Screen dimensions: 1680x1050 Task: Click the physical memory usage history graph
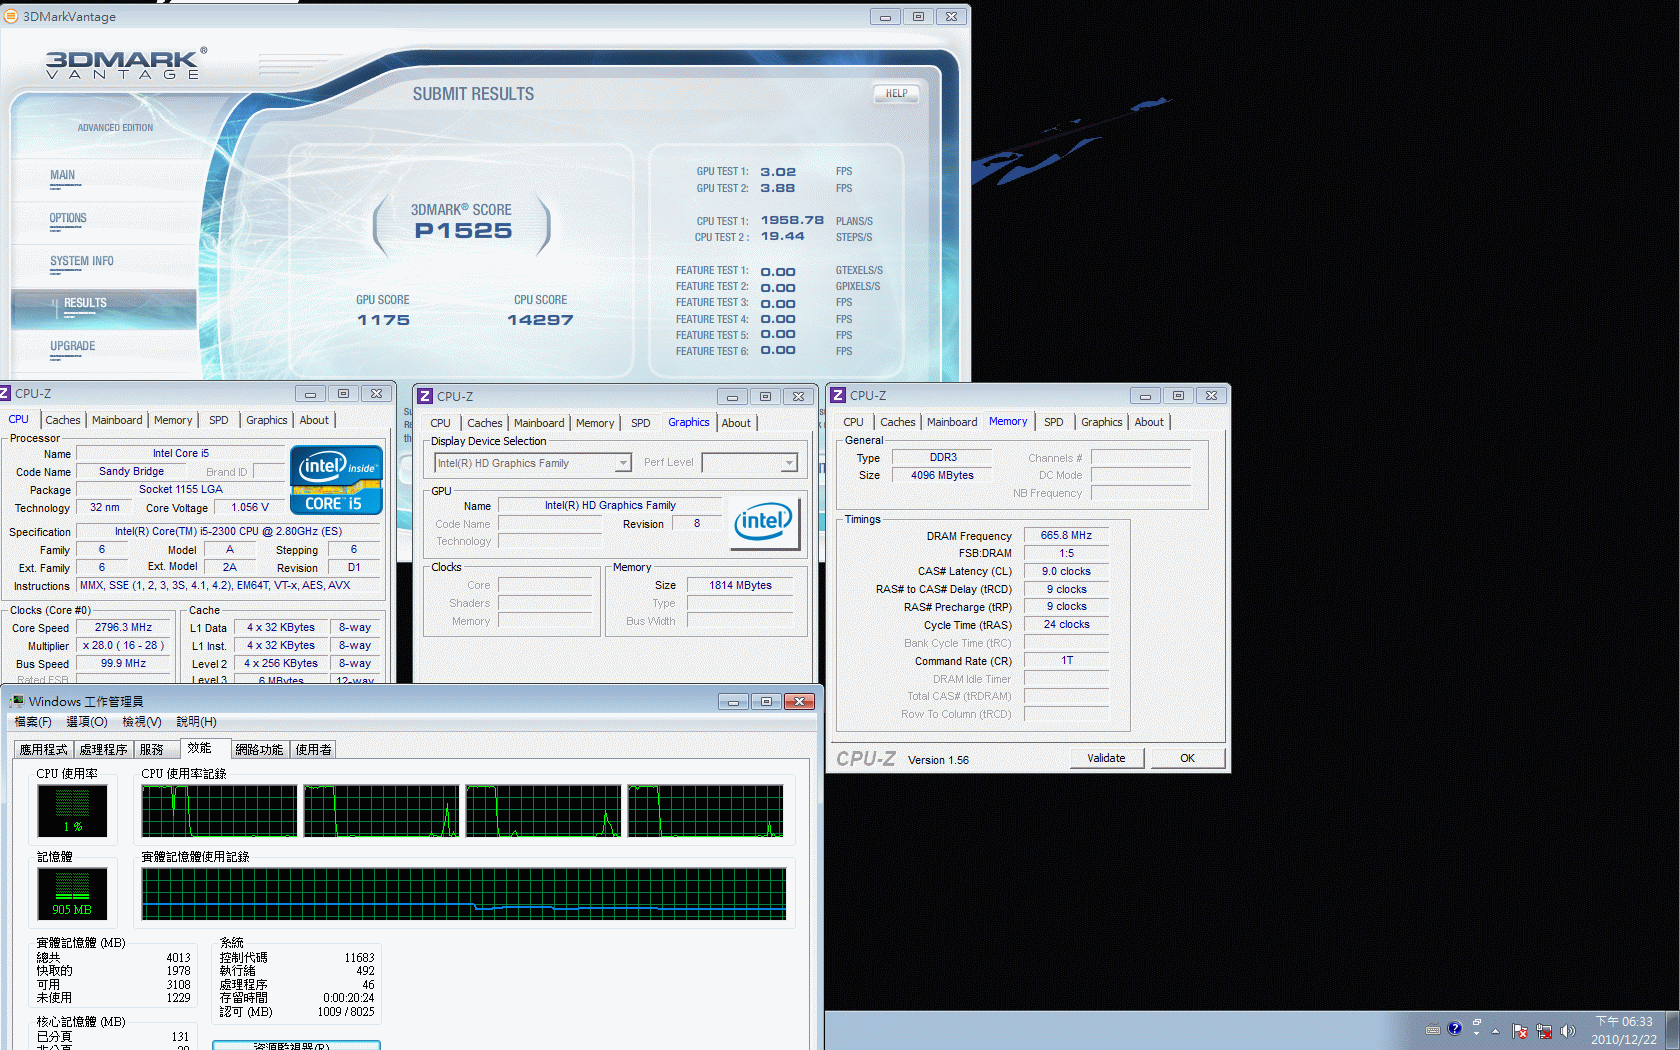tap(464, 893)
